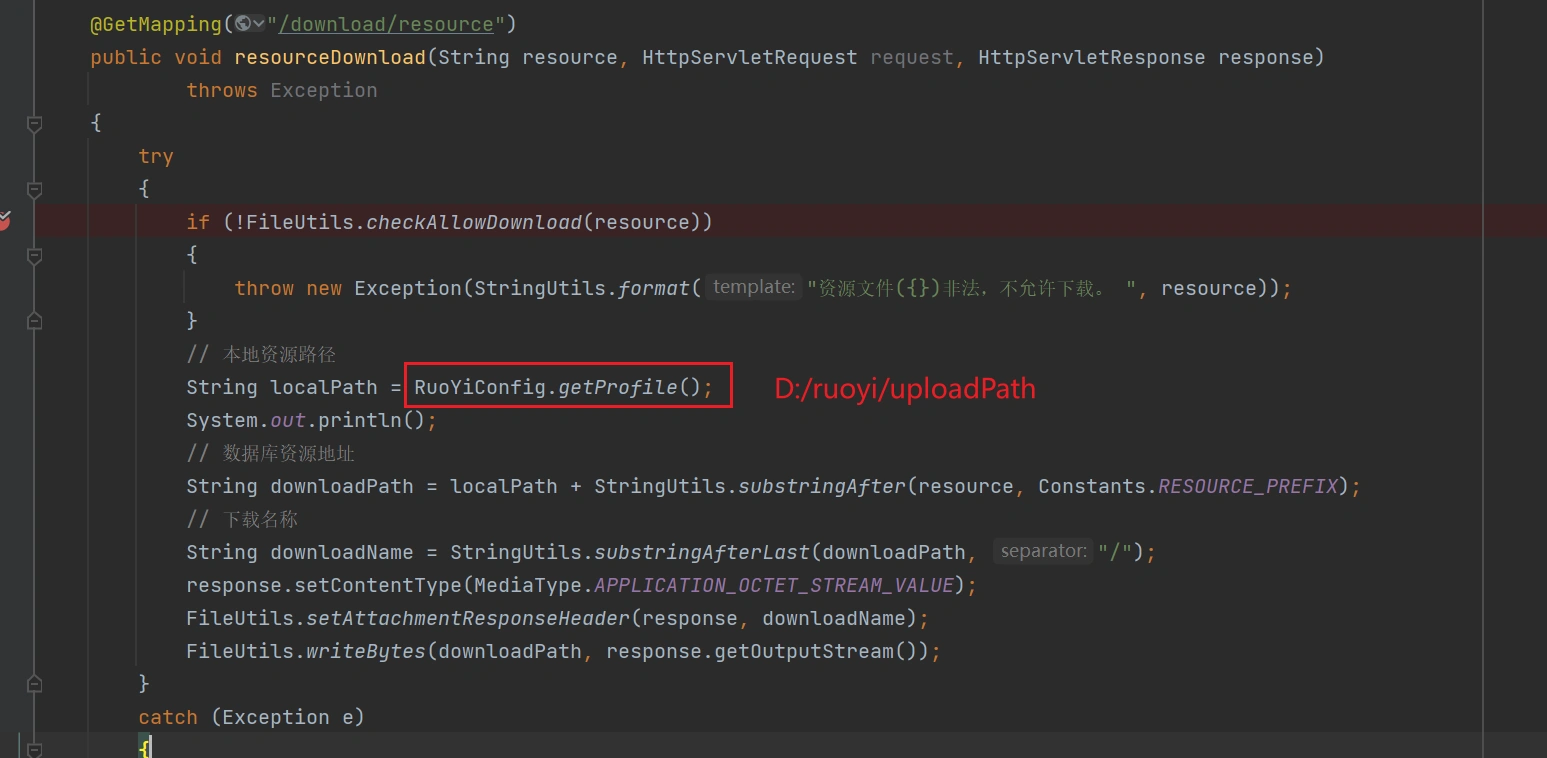Click the checkAllowDownload method call
The width and height of the screenshot is (1547, 758).
tap(474, 222)
